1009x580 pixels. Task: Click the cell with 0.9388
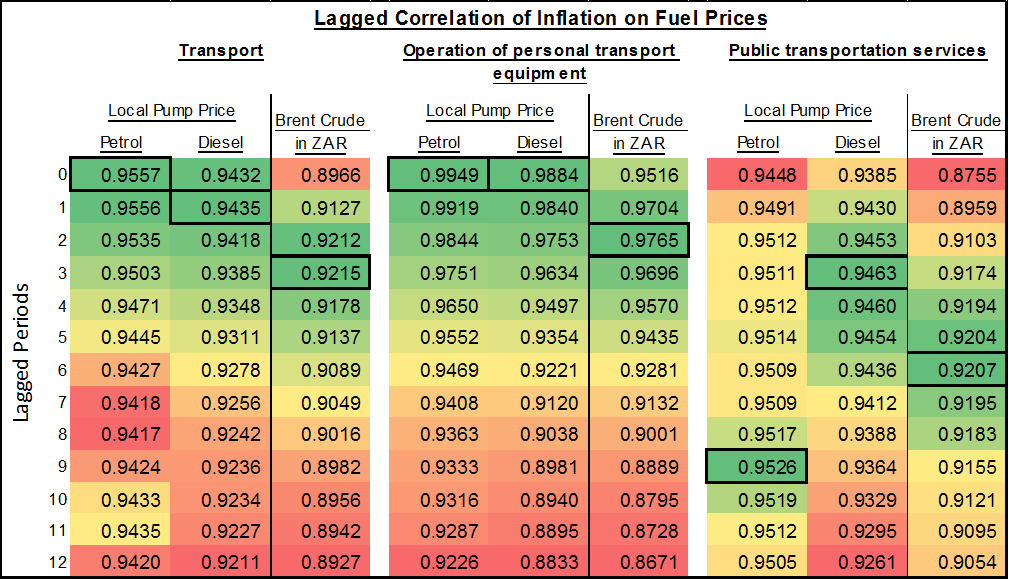click(x=857, y=434)
